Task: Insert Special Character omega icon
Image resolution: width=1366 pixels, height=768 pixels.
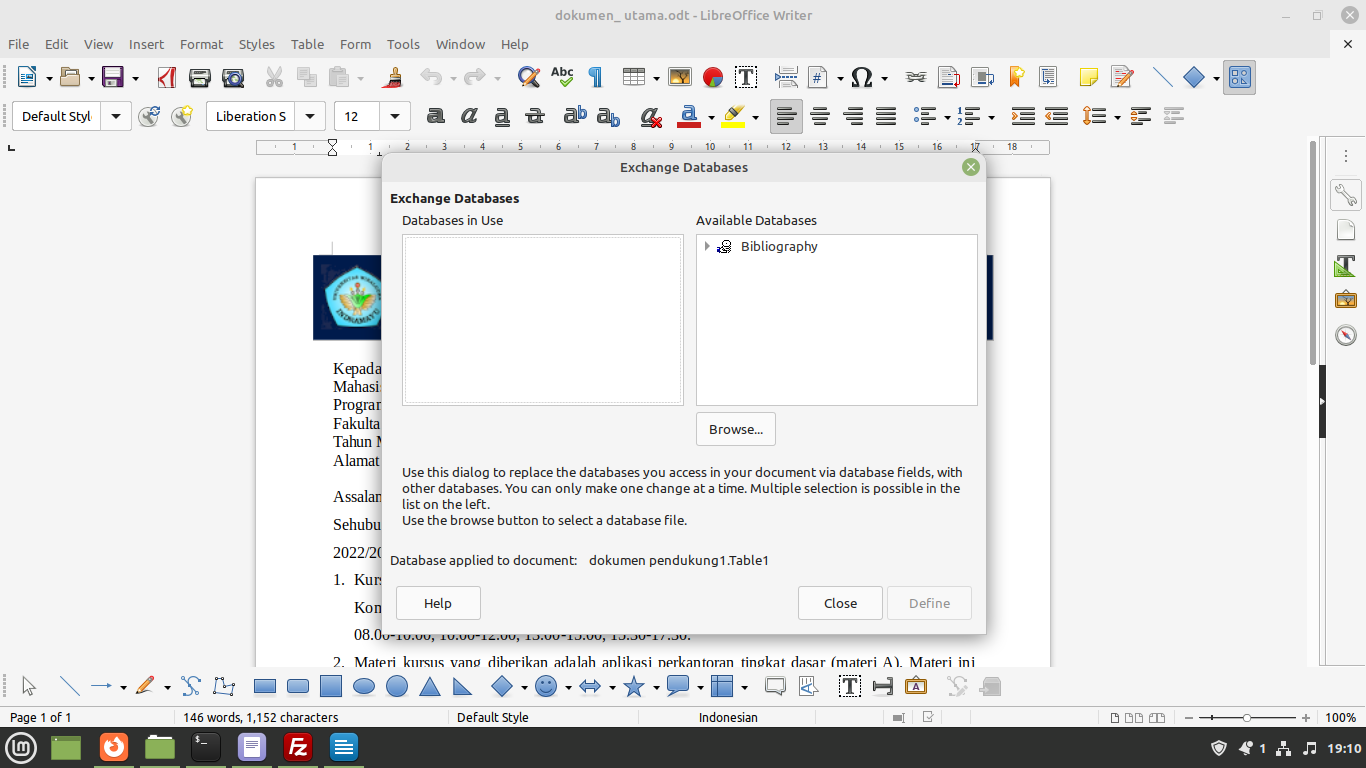Action: 862,77
